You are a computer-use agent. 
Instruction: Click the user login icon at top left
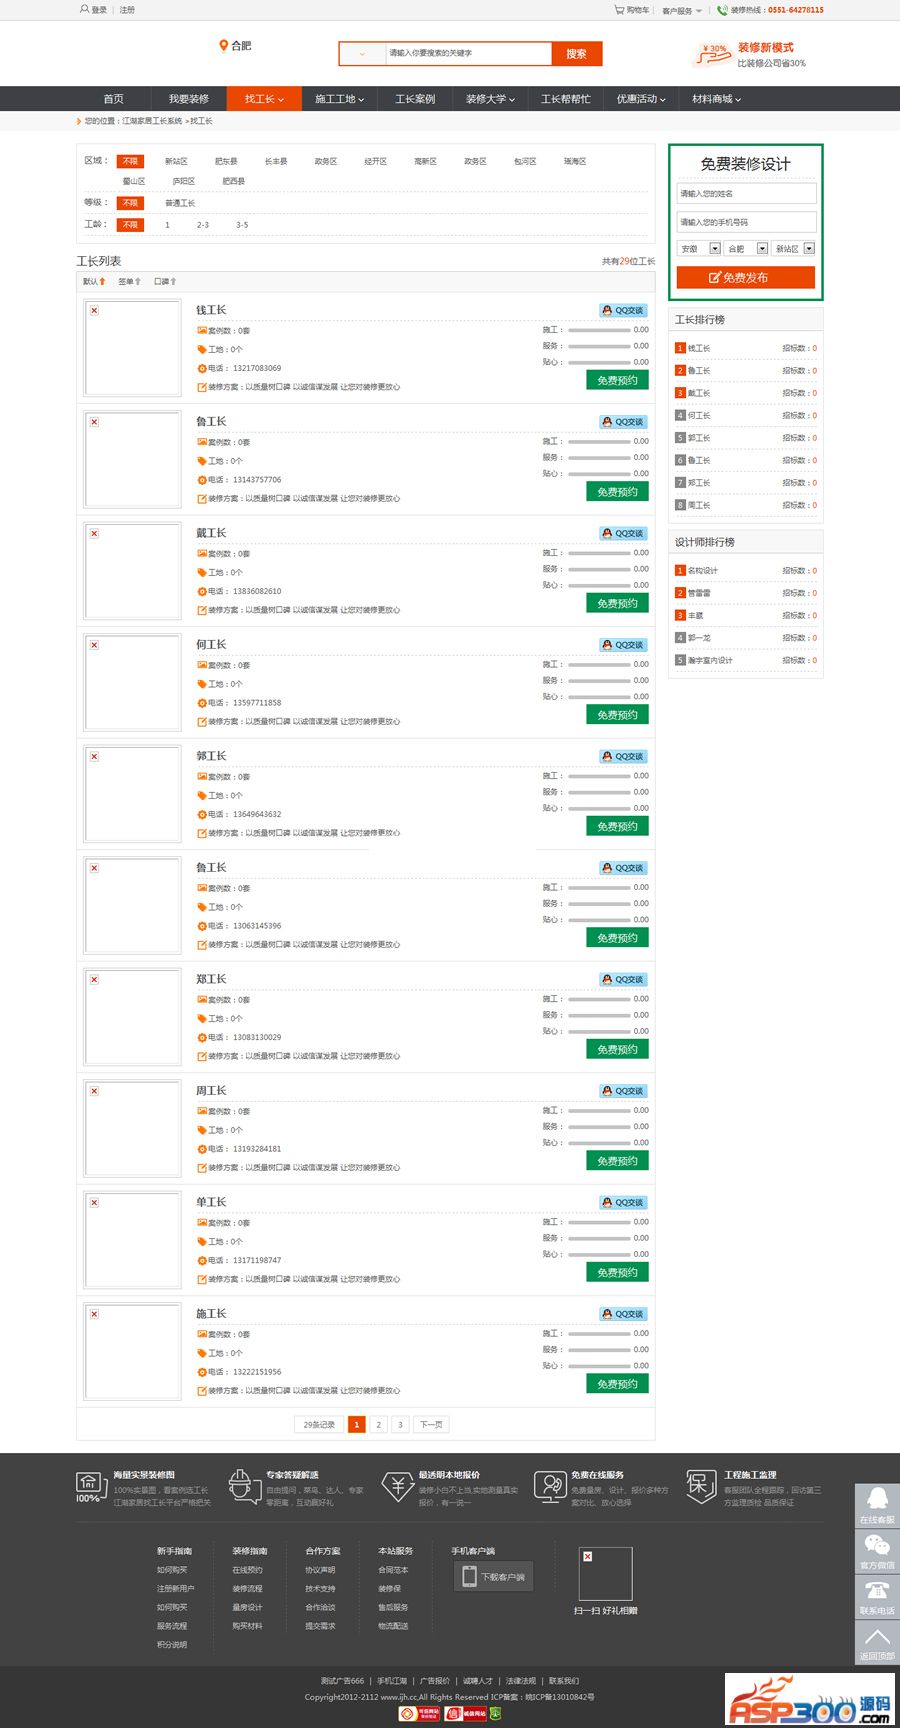pyautogui.click(x=84, y=10)
